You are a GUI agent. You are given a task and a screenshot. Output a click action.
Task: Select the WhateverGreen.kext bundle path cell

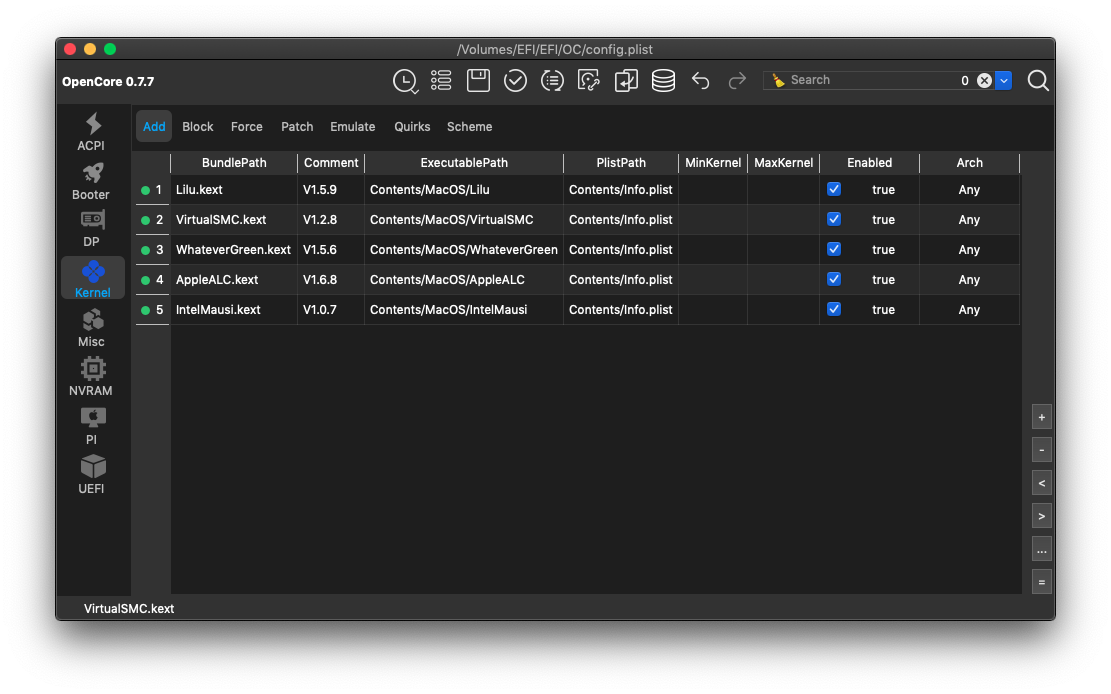coord(234,250)
